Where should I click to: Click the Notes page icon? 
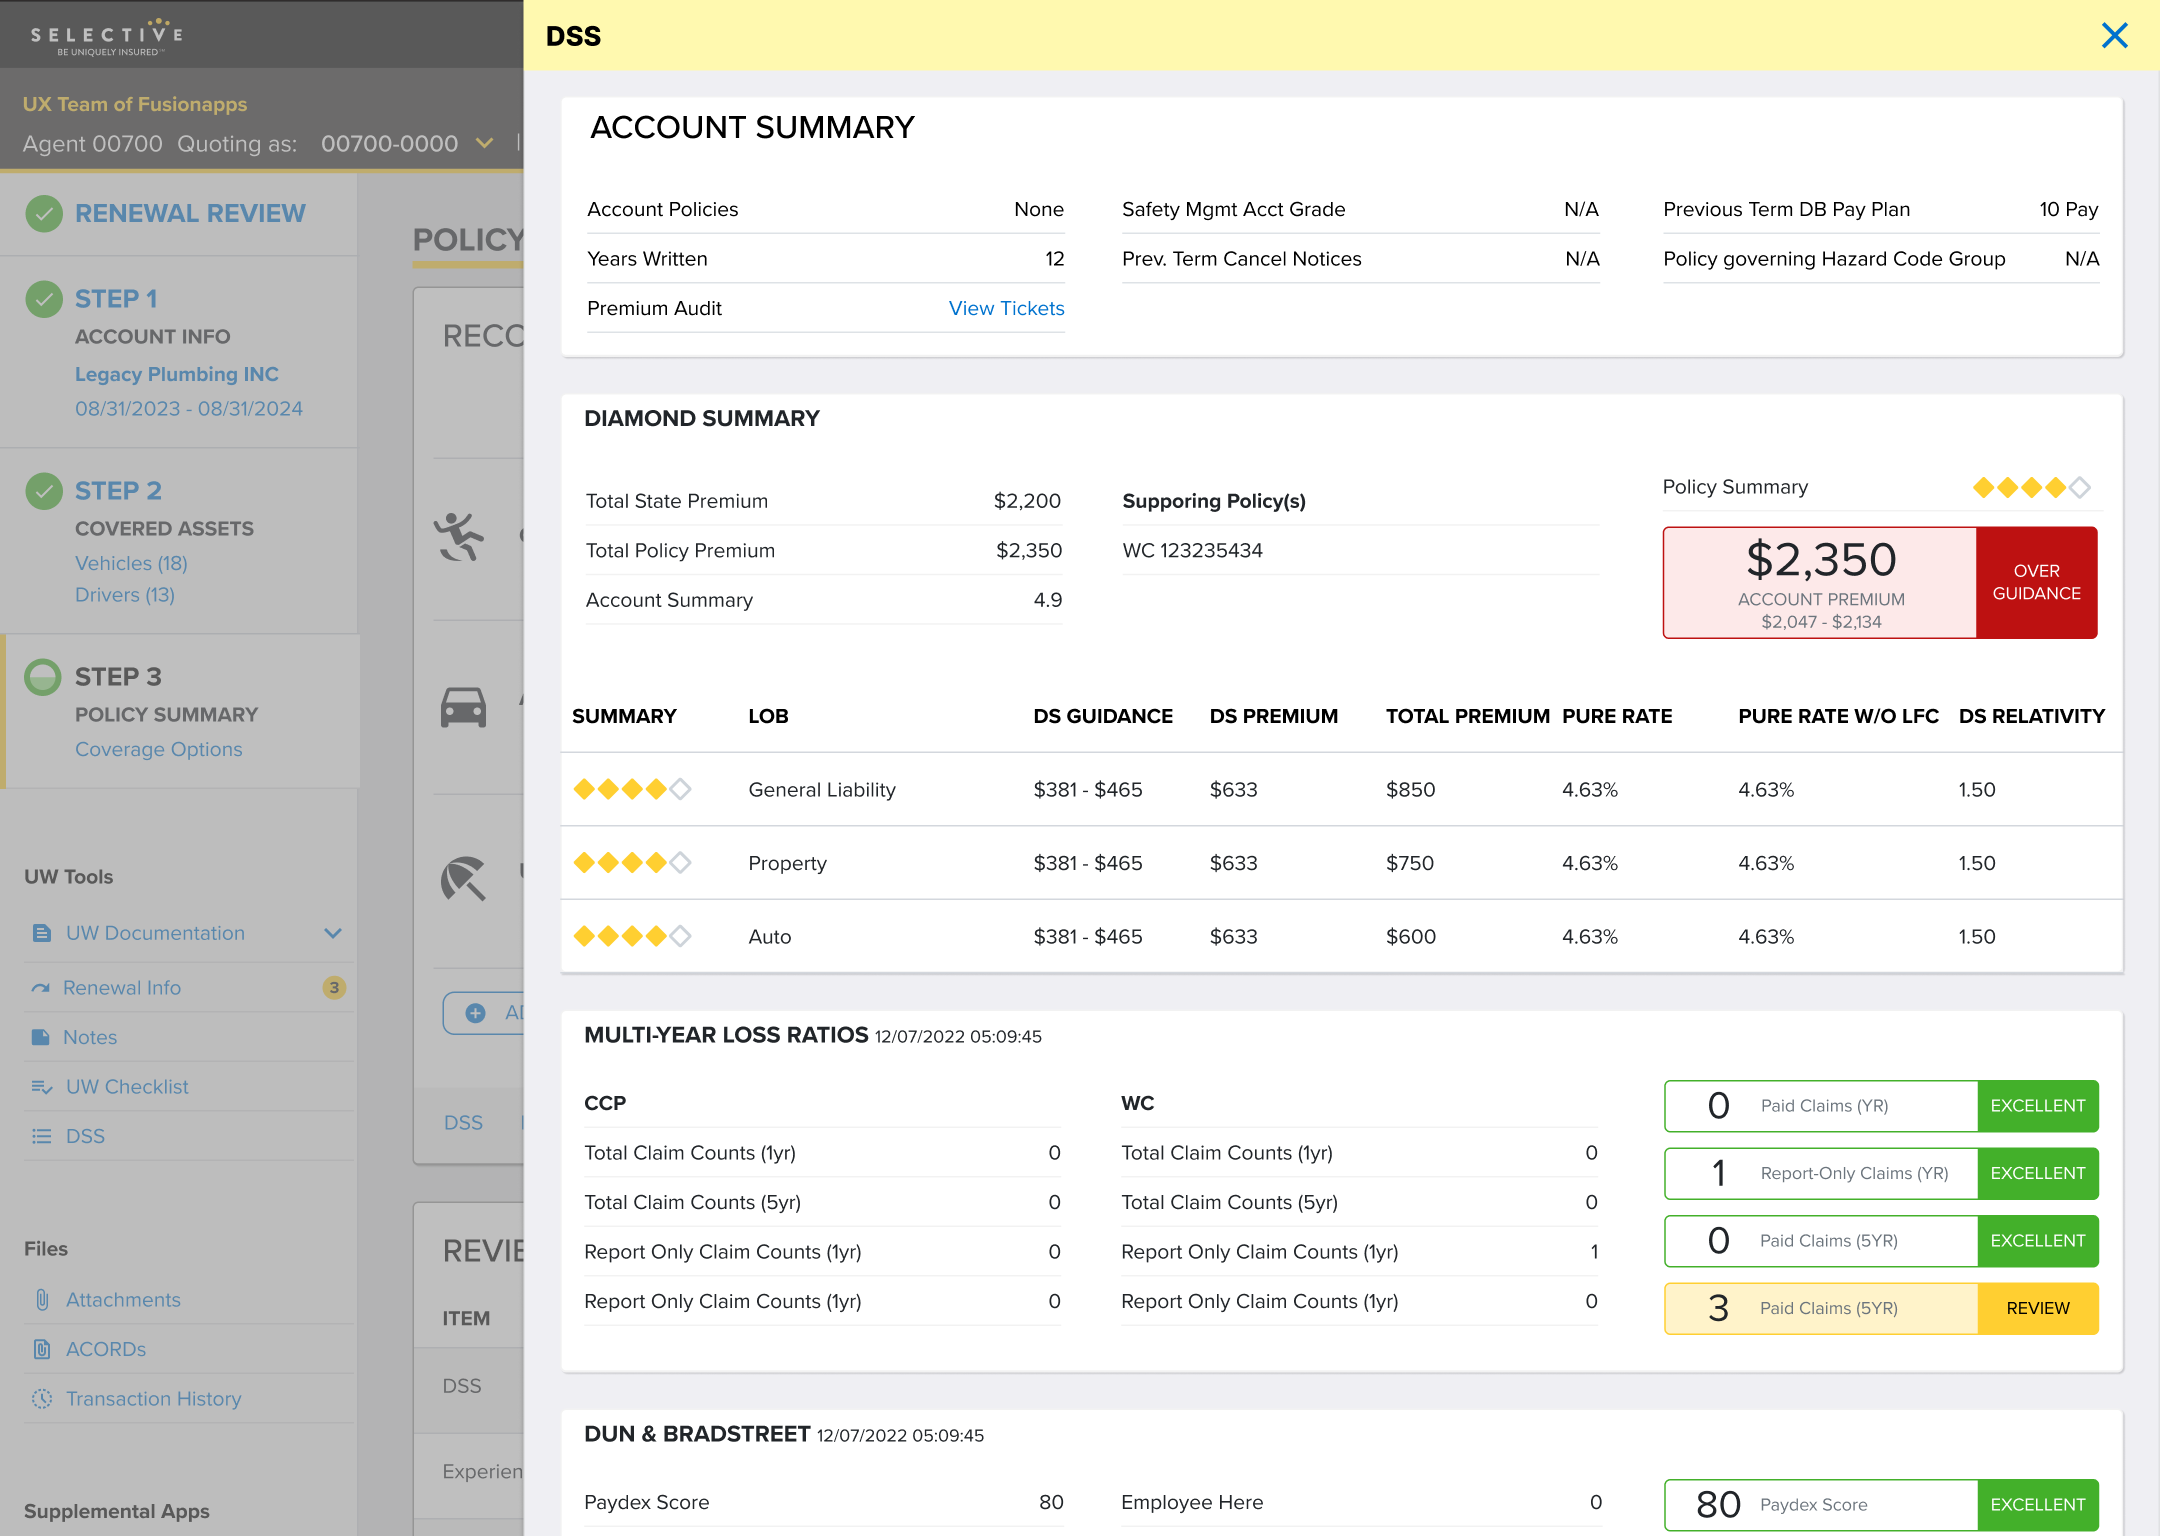(x=41, y=1037)
